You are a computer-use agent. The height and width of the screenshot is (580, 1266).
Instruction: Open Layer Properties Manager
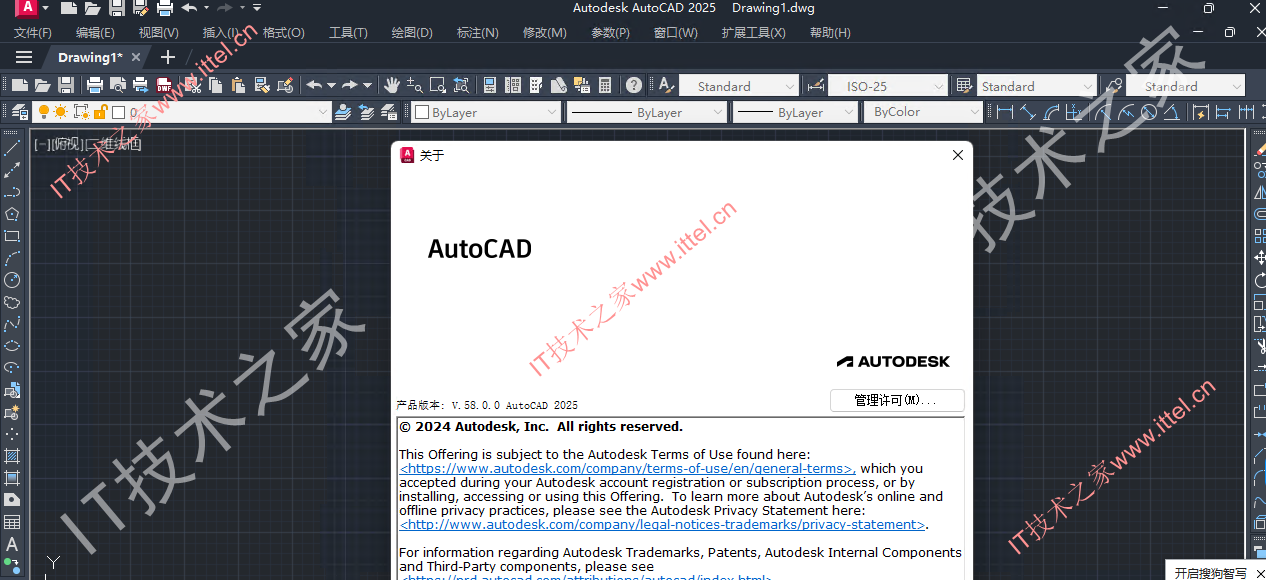coord(19,112)
